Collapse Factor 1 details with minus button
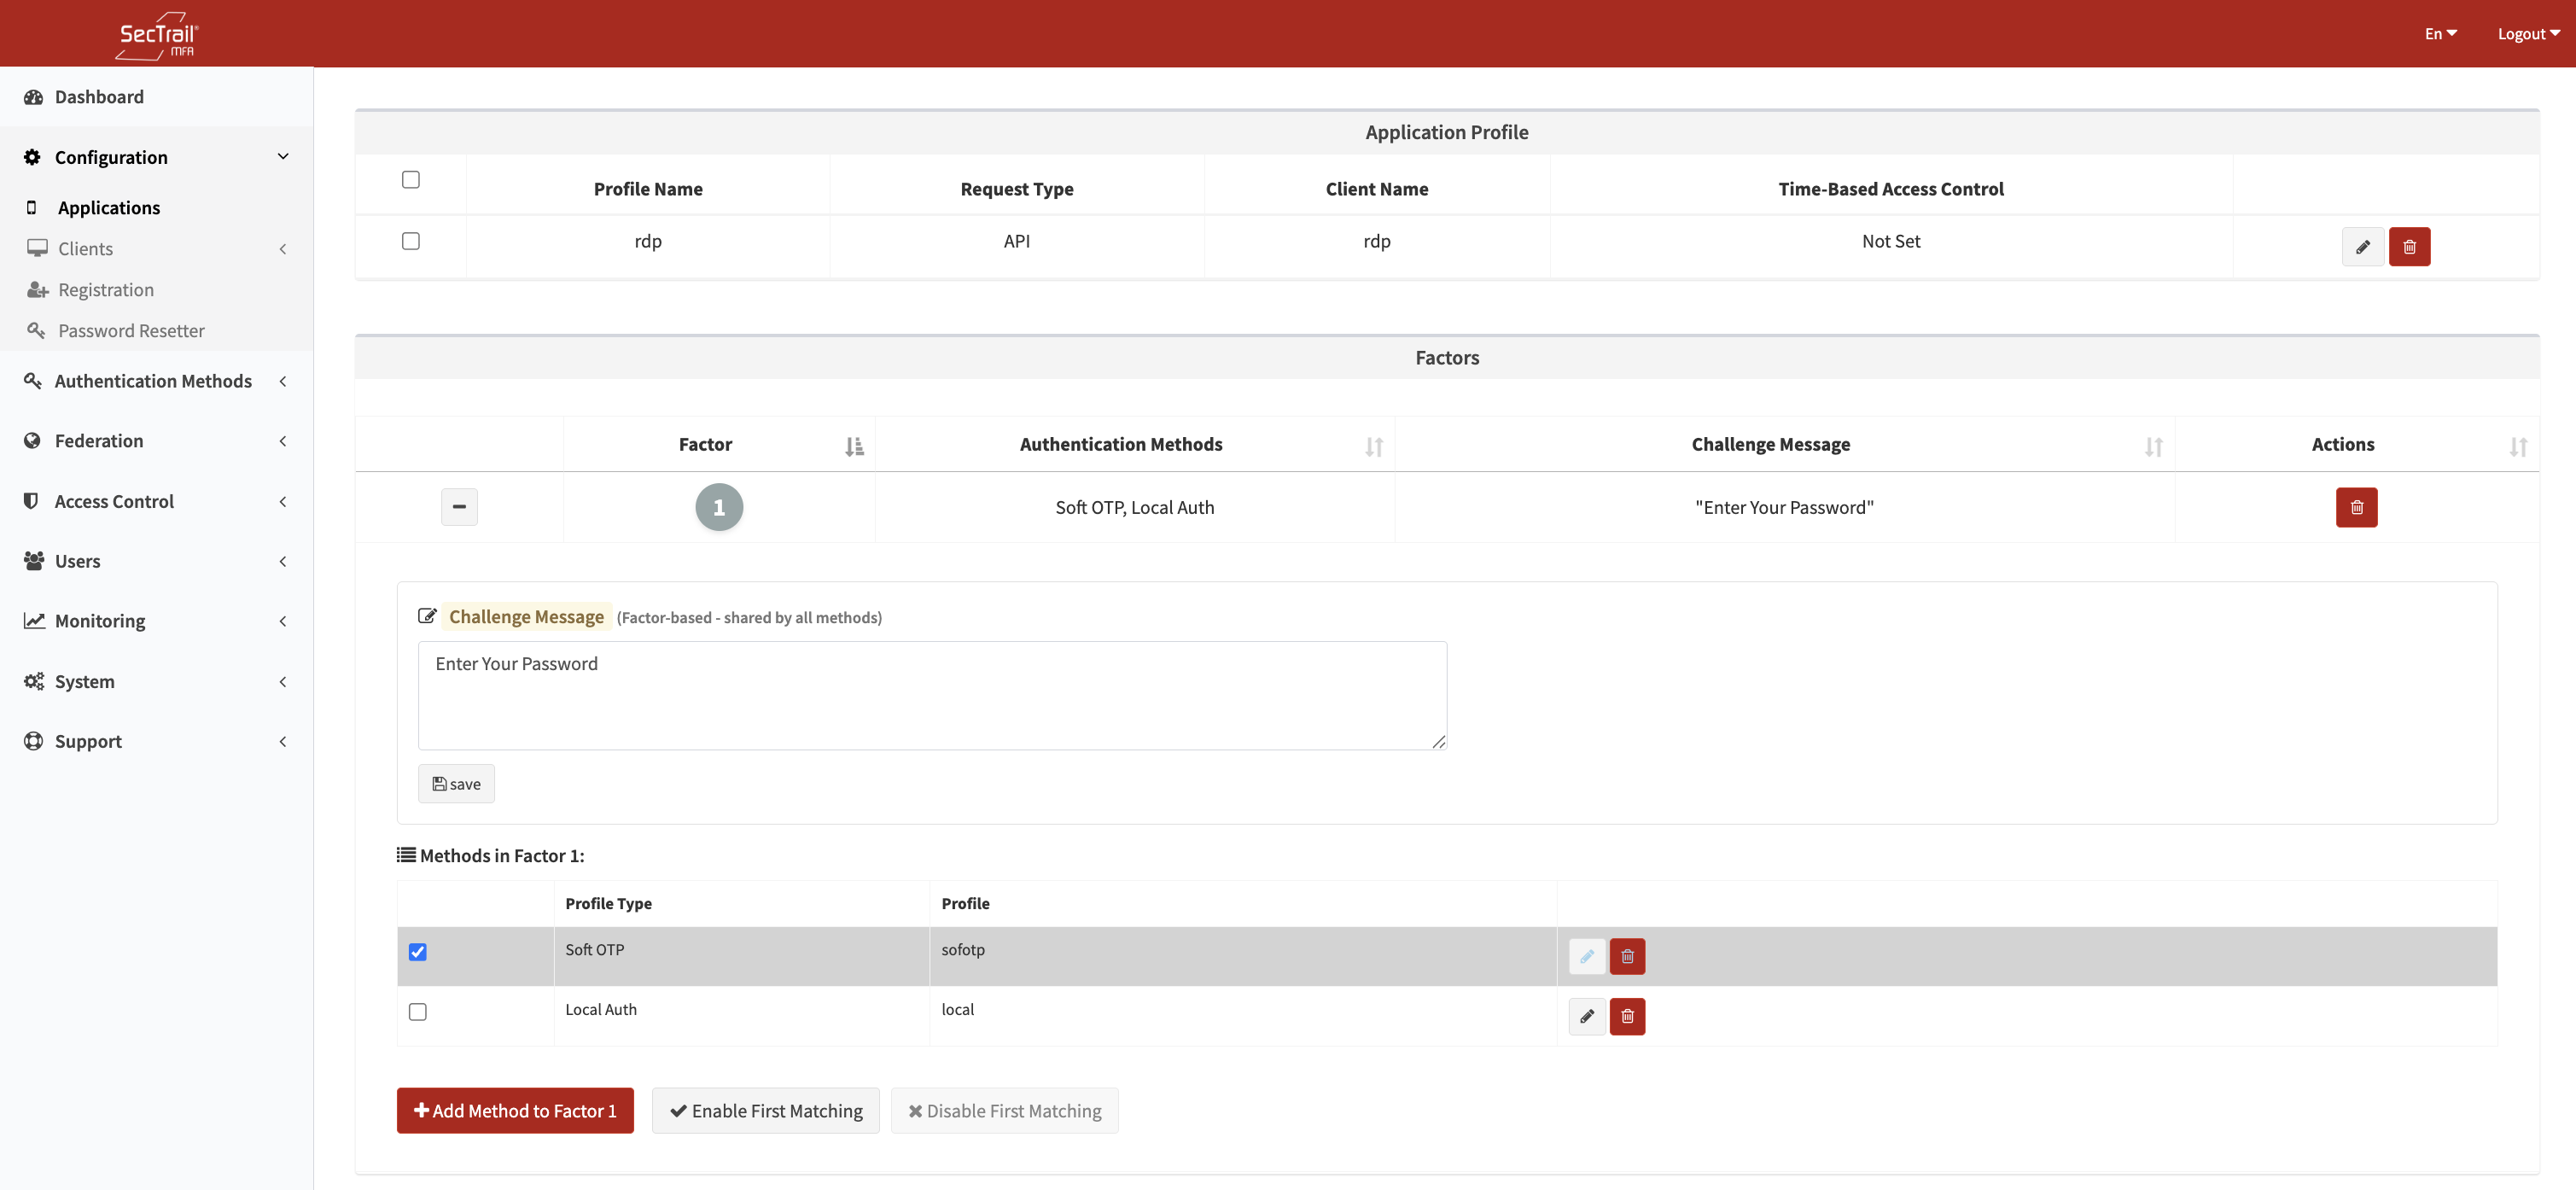Screen dimensions: 2576x1190 (x=459, y=507)
